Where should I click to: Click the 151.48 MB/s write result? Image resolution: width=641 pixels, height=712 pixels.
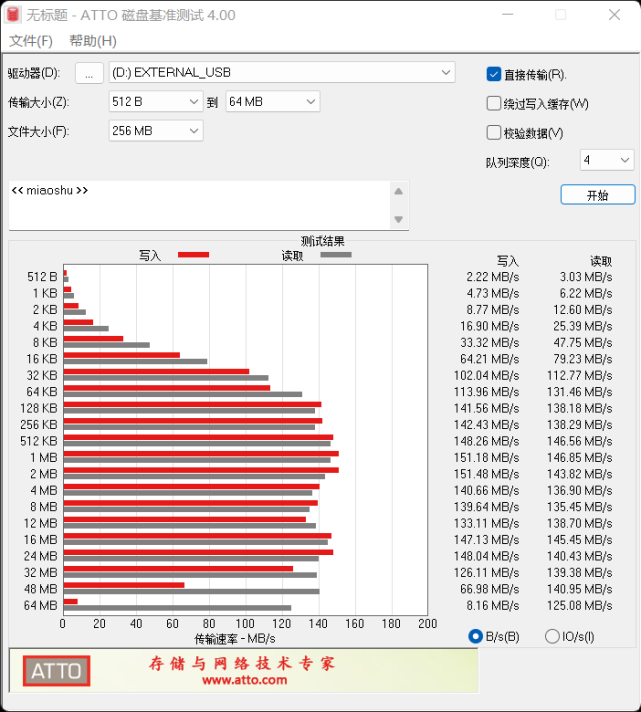[487, 474]
